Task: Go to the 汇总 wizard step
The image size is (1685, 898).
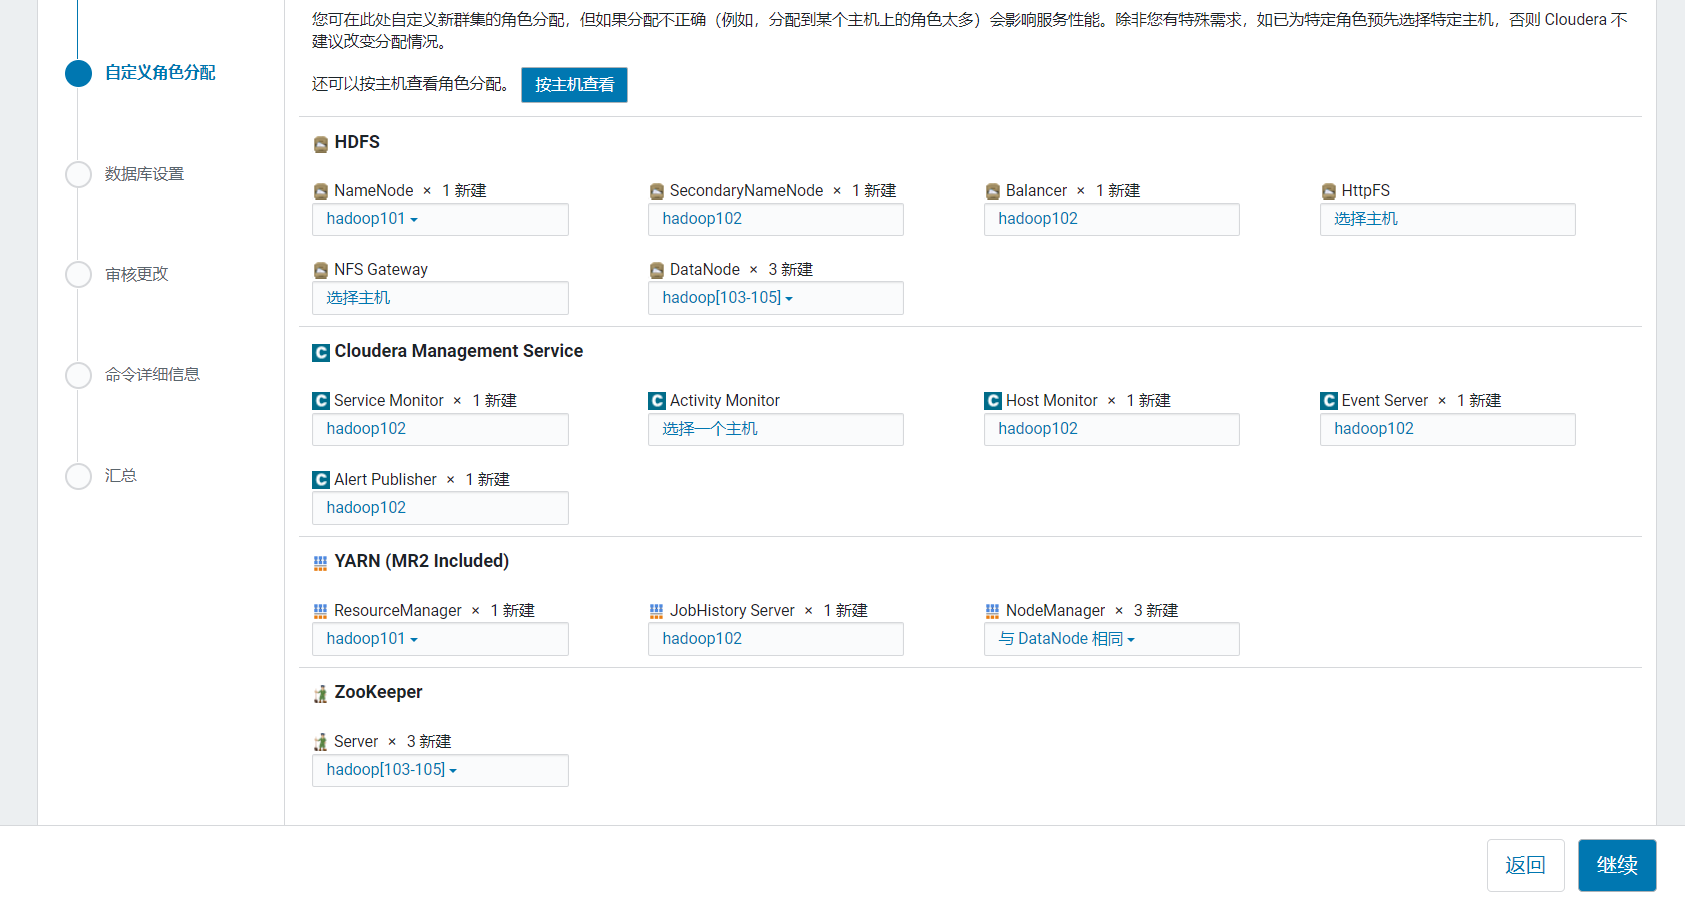Action: [121, 475]
